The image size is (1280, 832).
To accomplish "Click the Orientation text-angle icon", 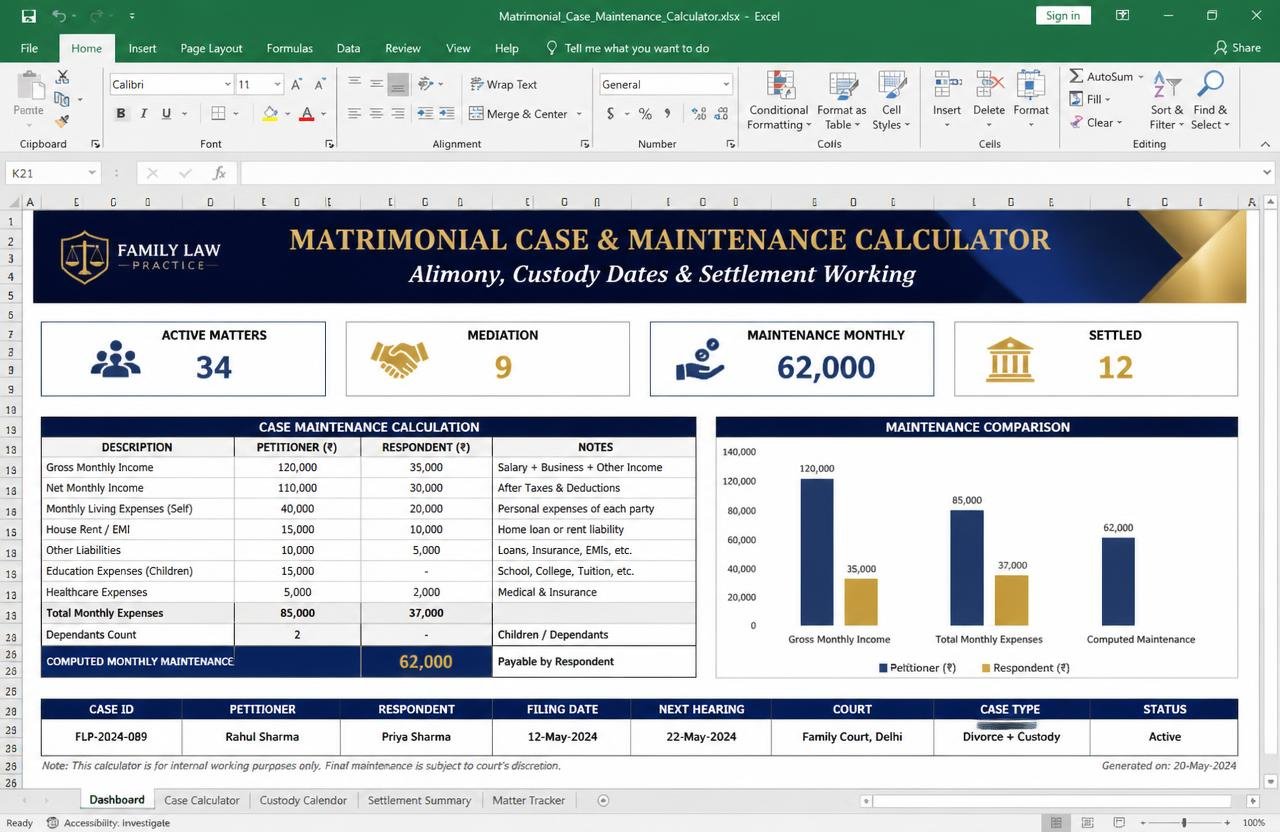I will coord(426,84).
